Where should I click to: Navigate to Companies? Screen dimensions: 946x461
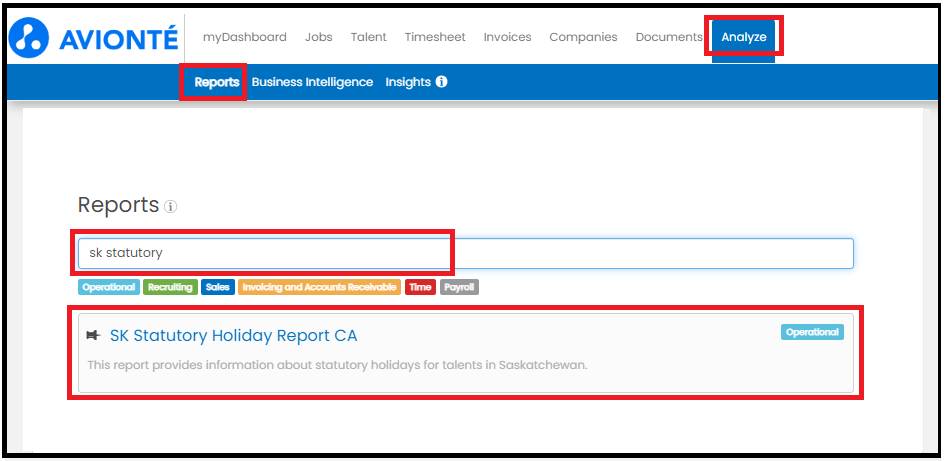pos(583,37)
